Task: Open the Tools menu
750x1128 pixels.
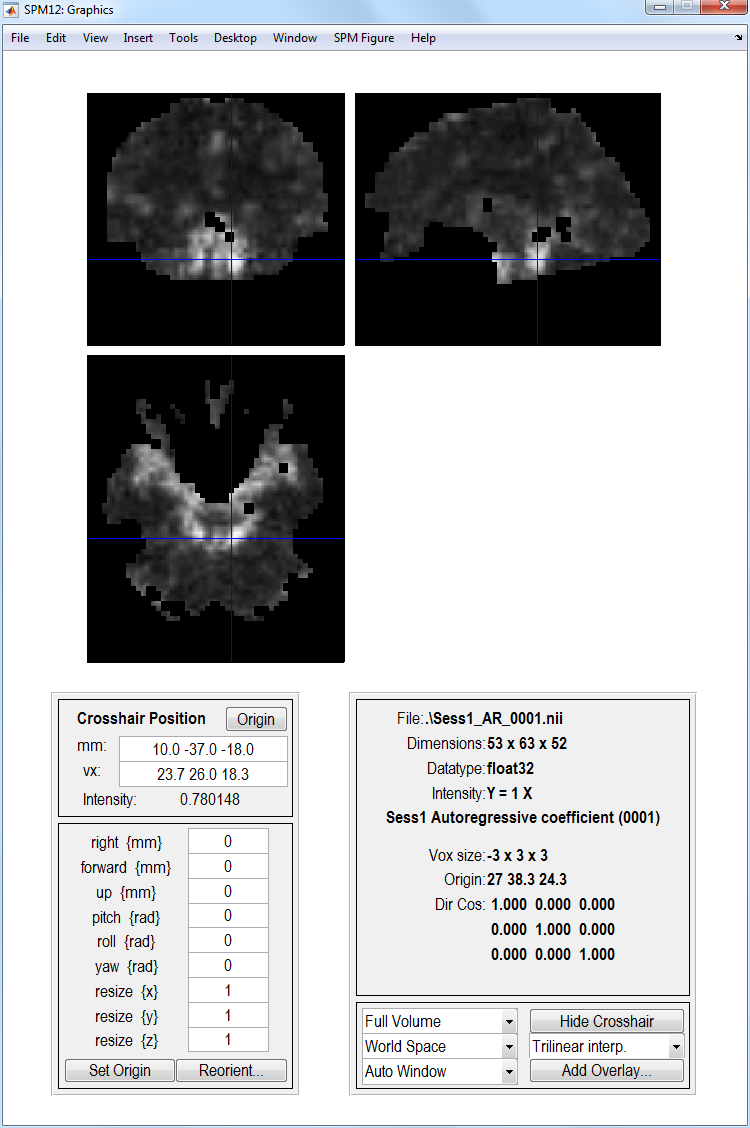Action: click(183, 38)
